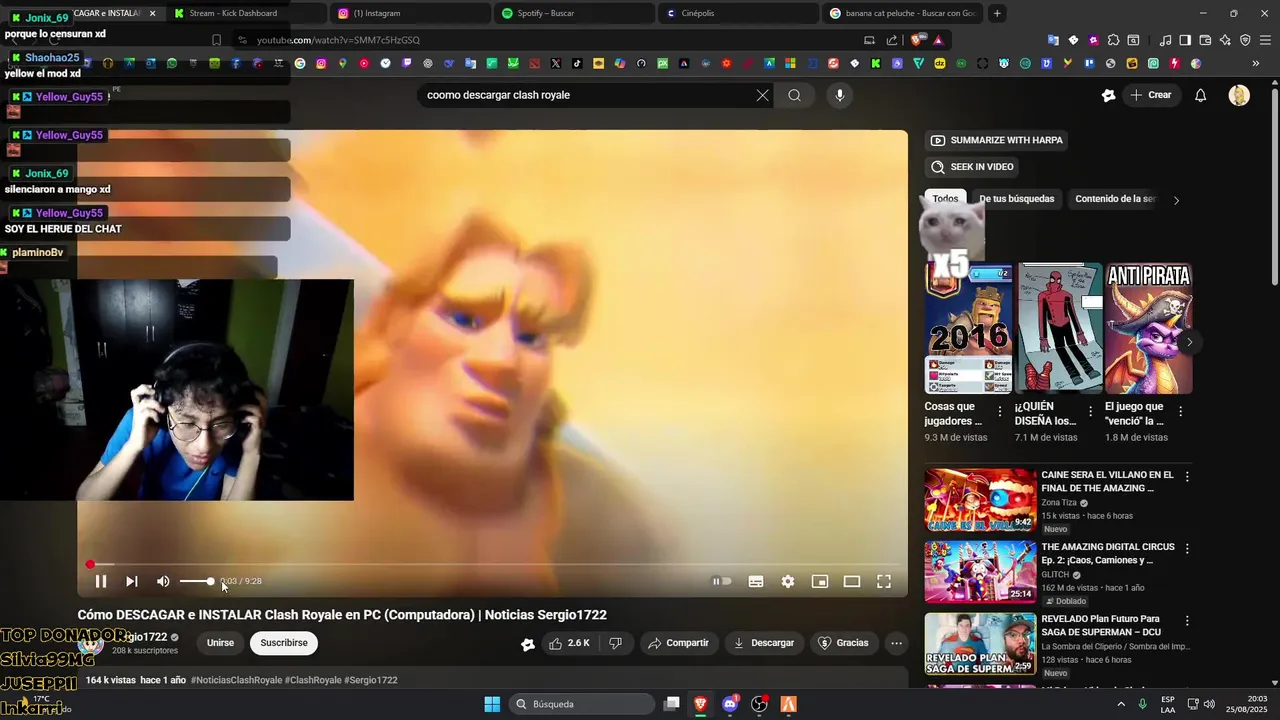Image resolution: width=1280 pixels, height=720 pixels.
Task: Click the search magnifier button
Action: click(x=794, y=95)
